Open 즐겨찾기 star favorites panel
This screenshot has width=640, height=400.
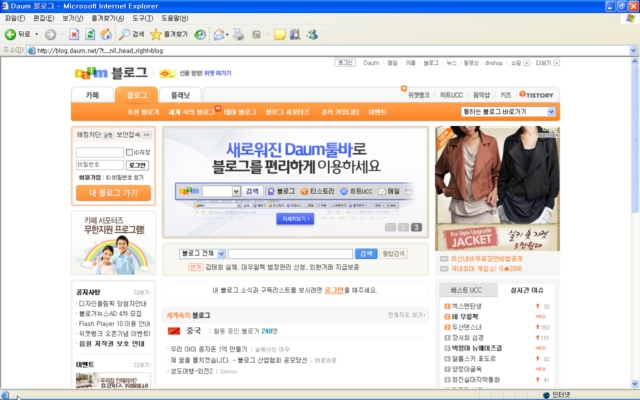168,35
